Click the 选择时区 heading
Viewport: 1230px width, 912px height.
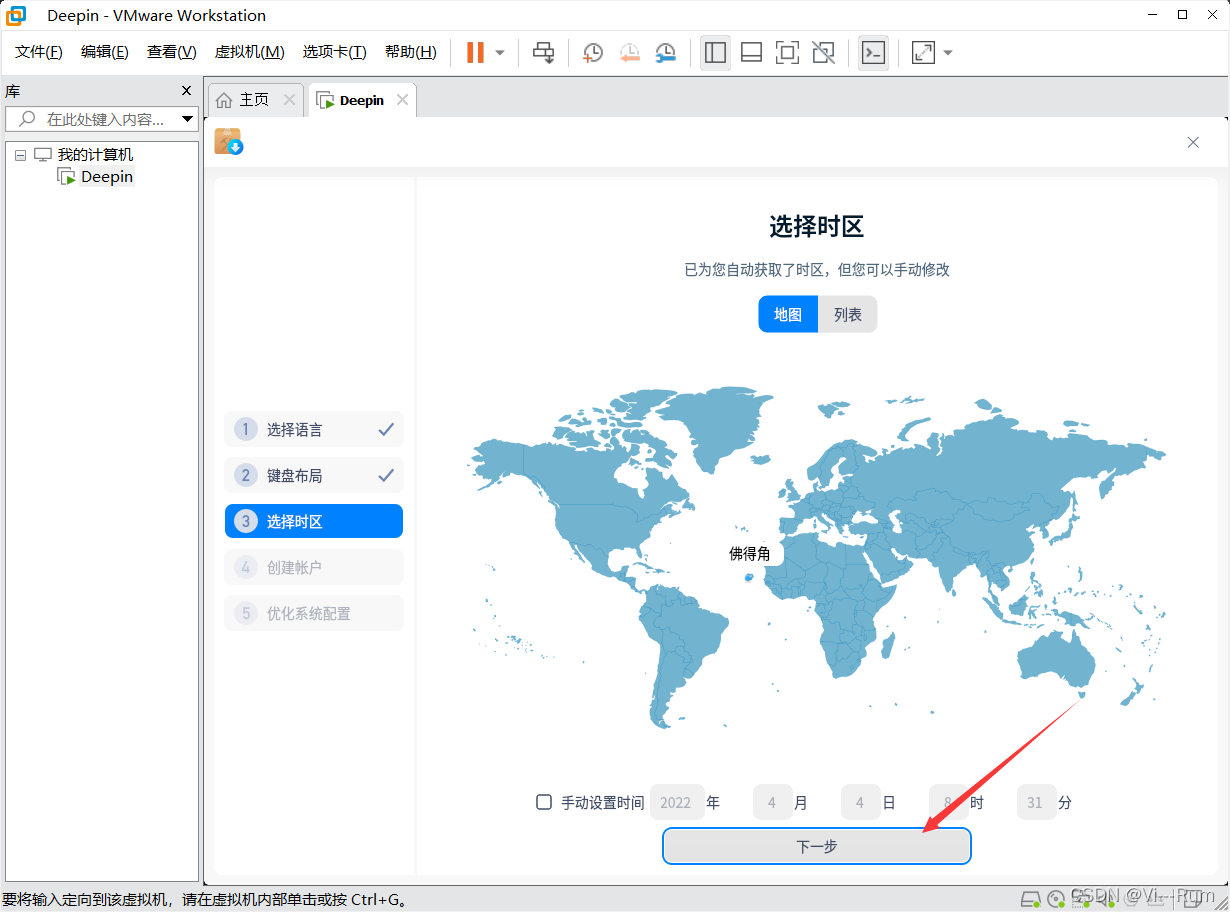click(816, 227)
